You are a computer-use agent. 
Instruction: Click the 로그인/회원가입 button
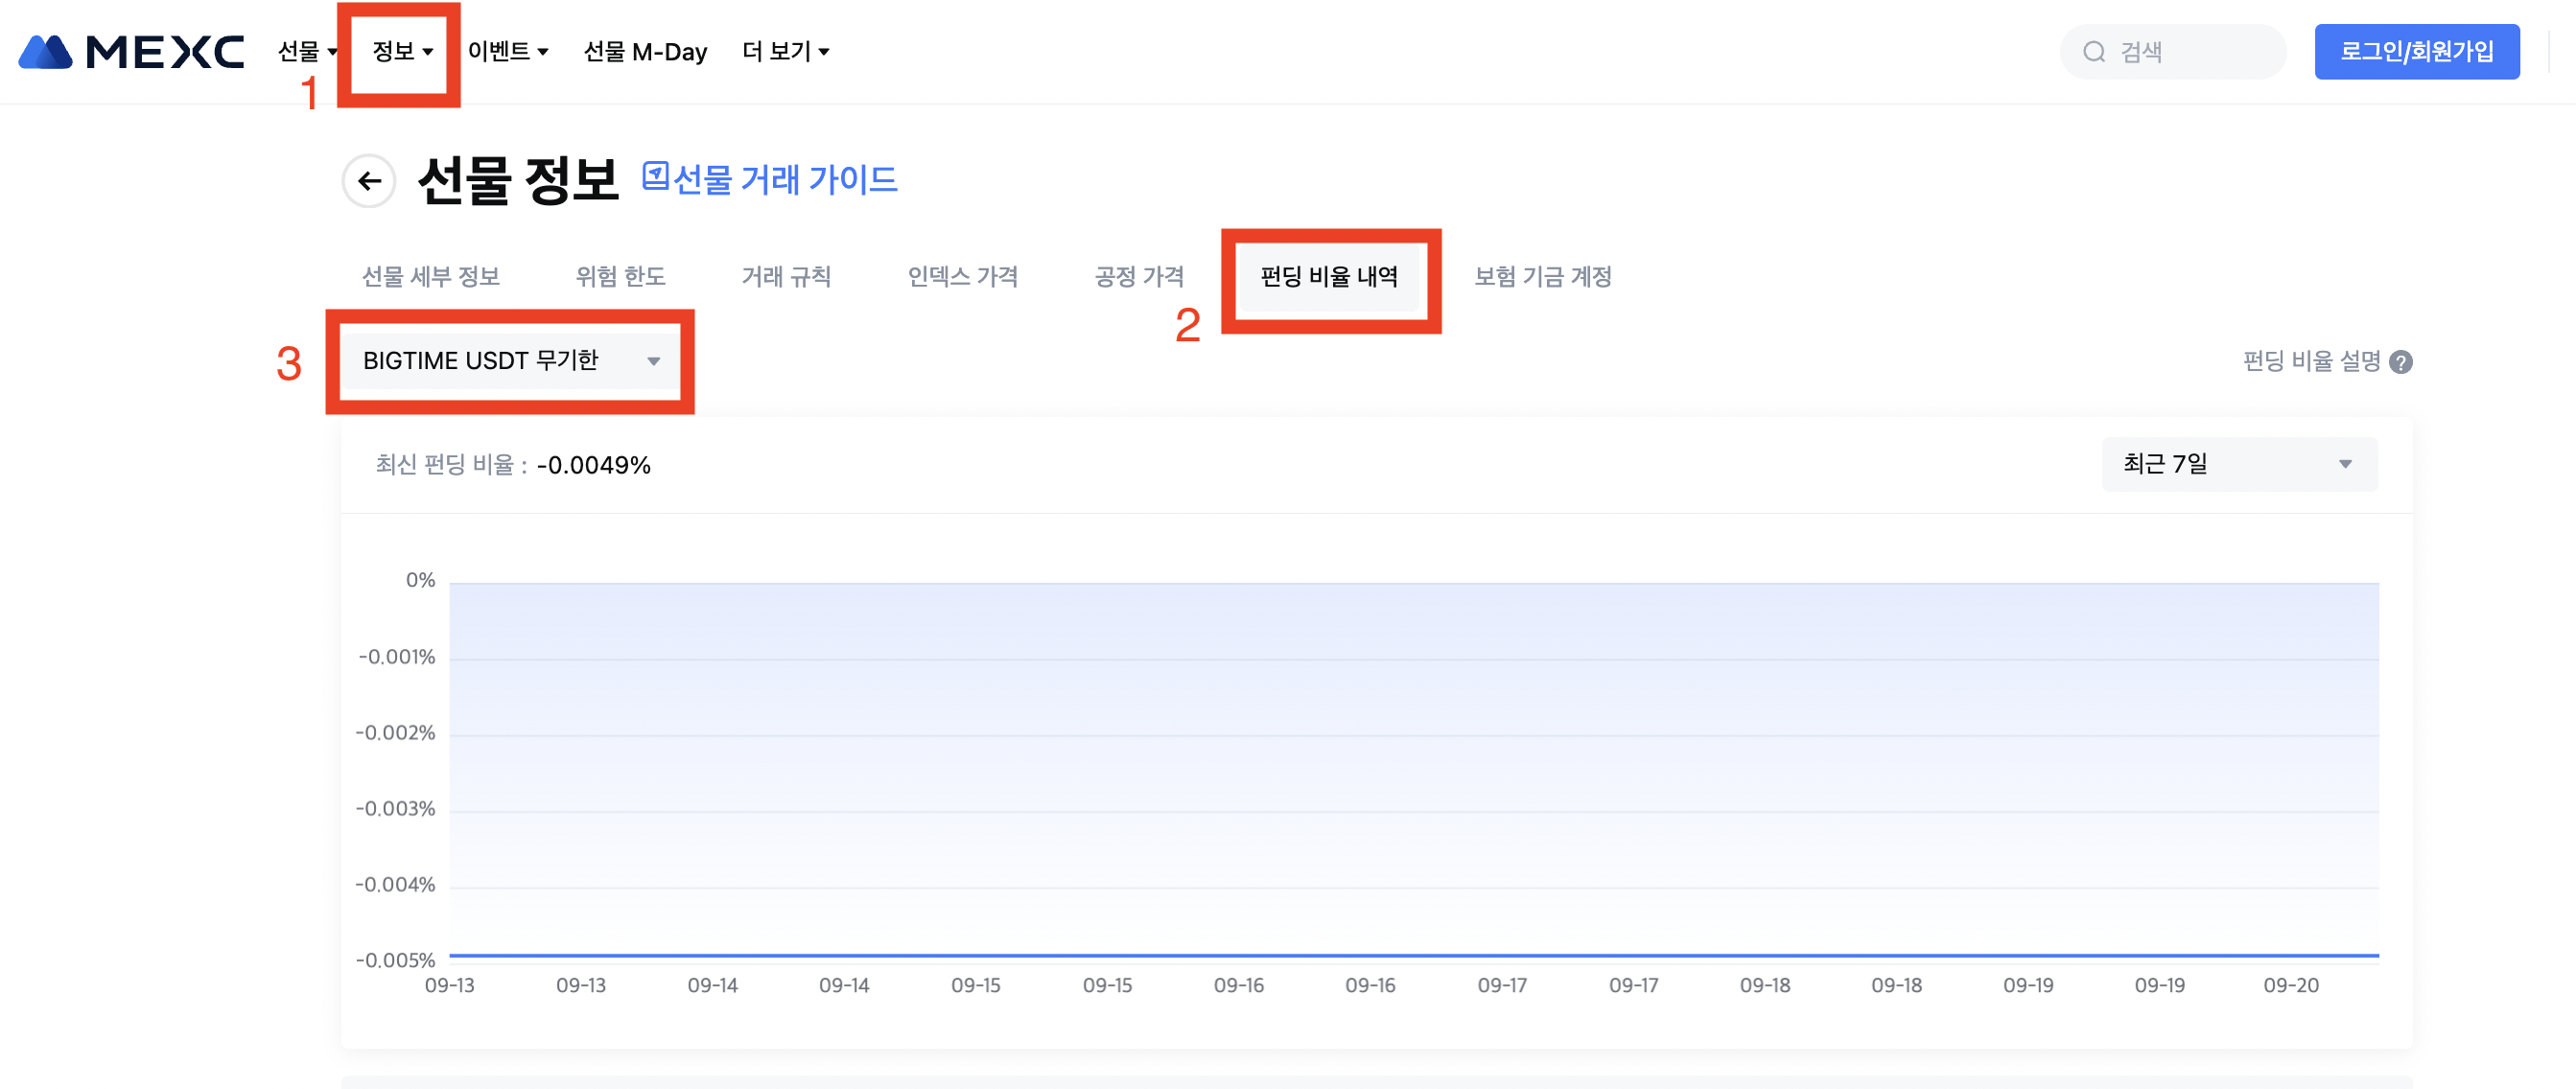tap(2416, 52)
